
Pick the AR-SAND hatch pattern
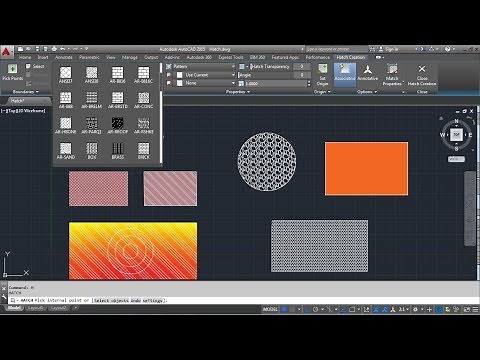[66, 151]
